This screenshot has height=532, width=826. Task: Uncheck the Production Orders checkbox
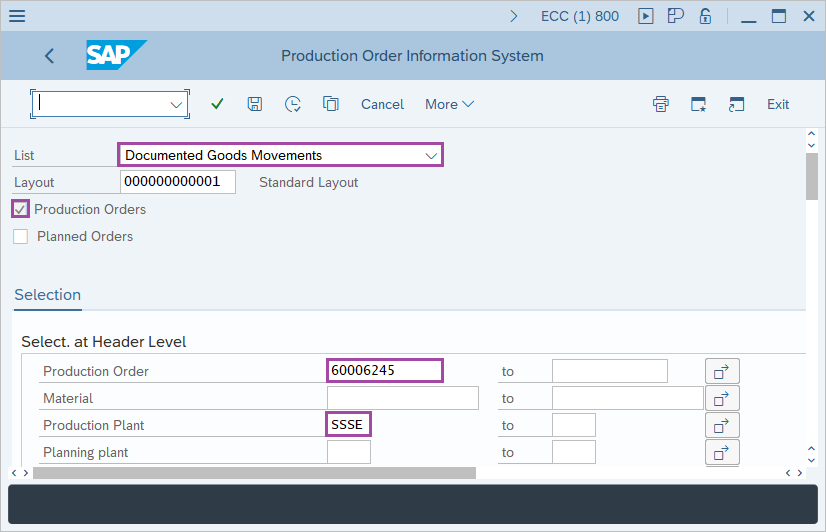click(x=21, y=209)
